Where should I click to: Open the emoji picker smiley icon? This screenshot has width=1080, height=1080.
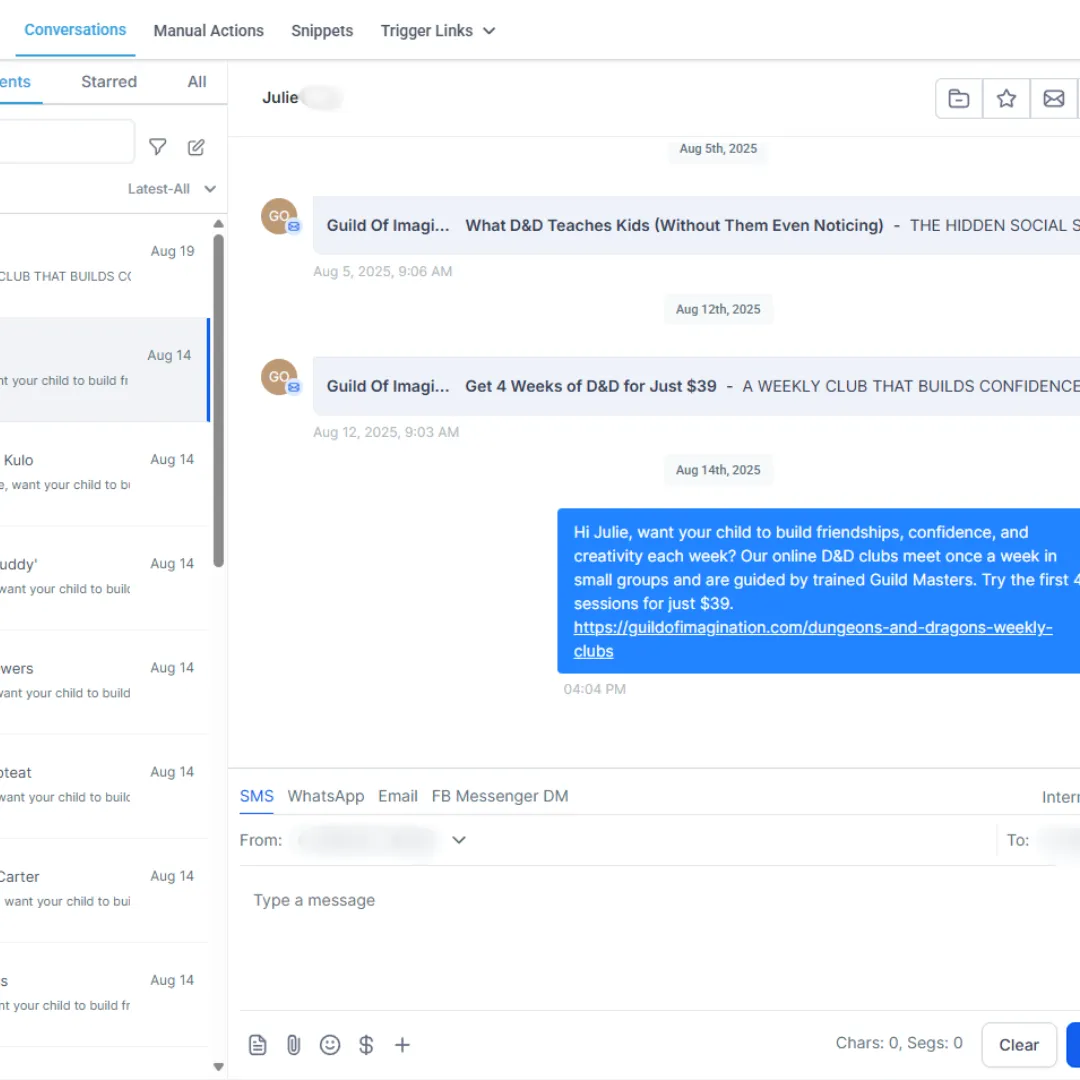coord(330,1045)
